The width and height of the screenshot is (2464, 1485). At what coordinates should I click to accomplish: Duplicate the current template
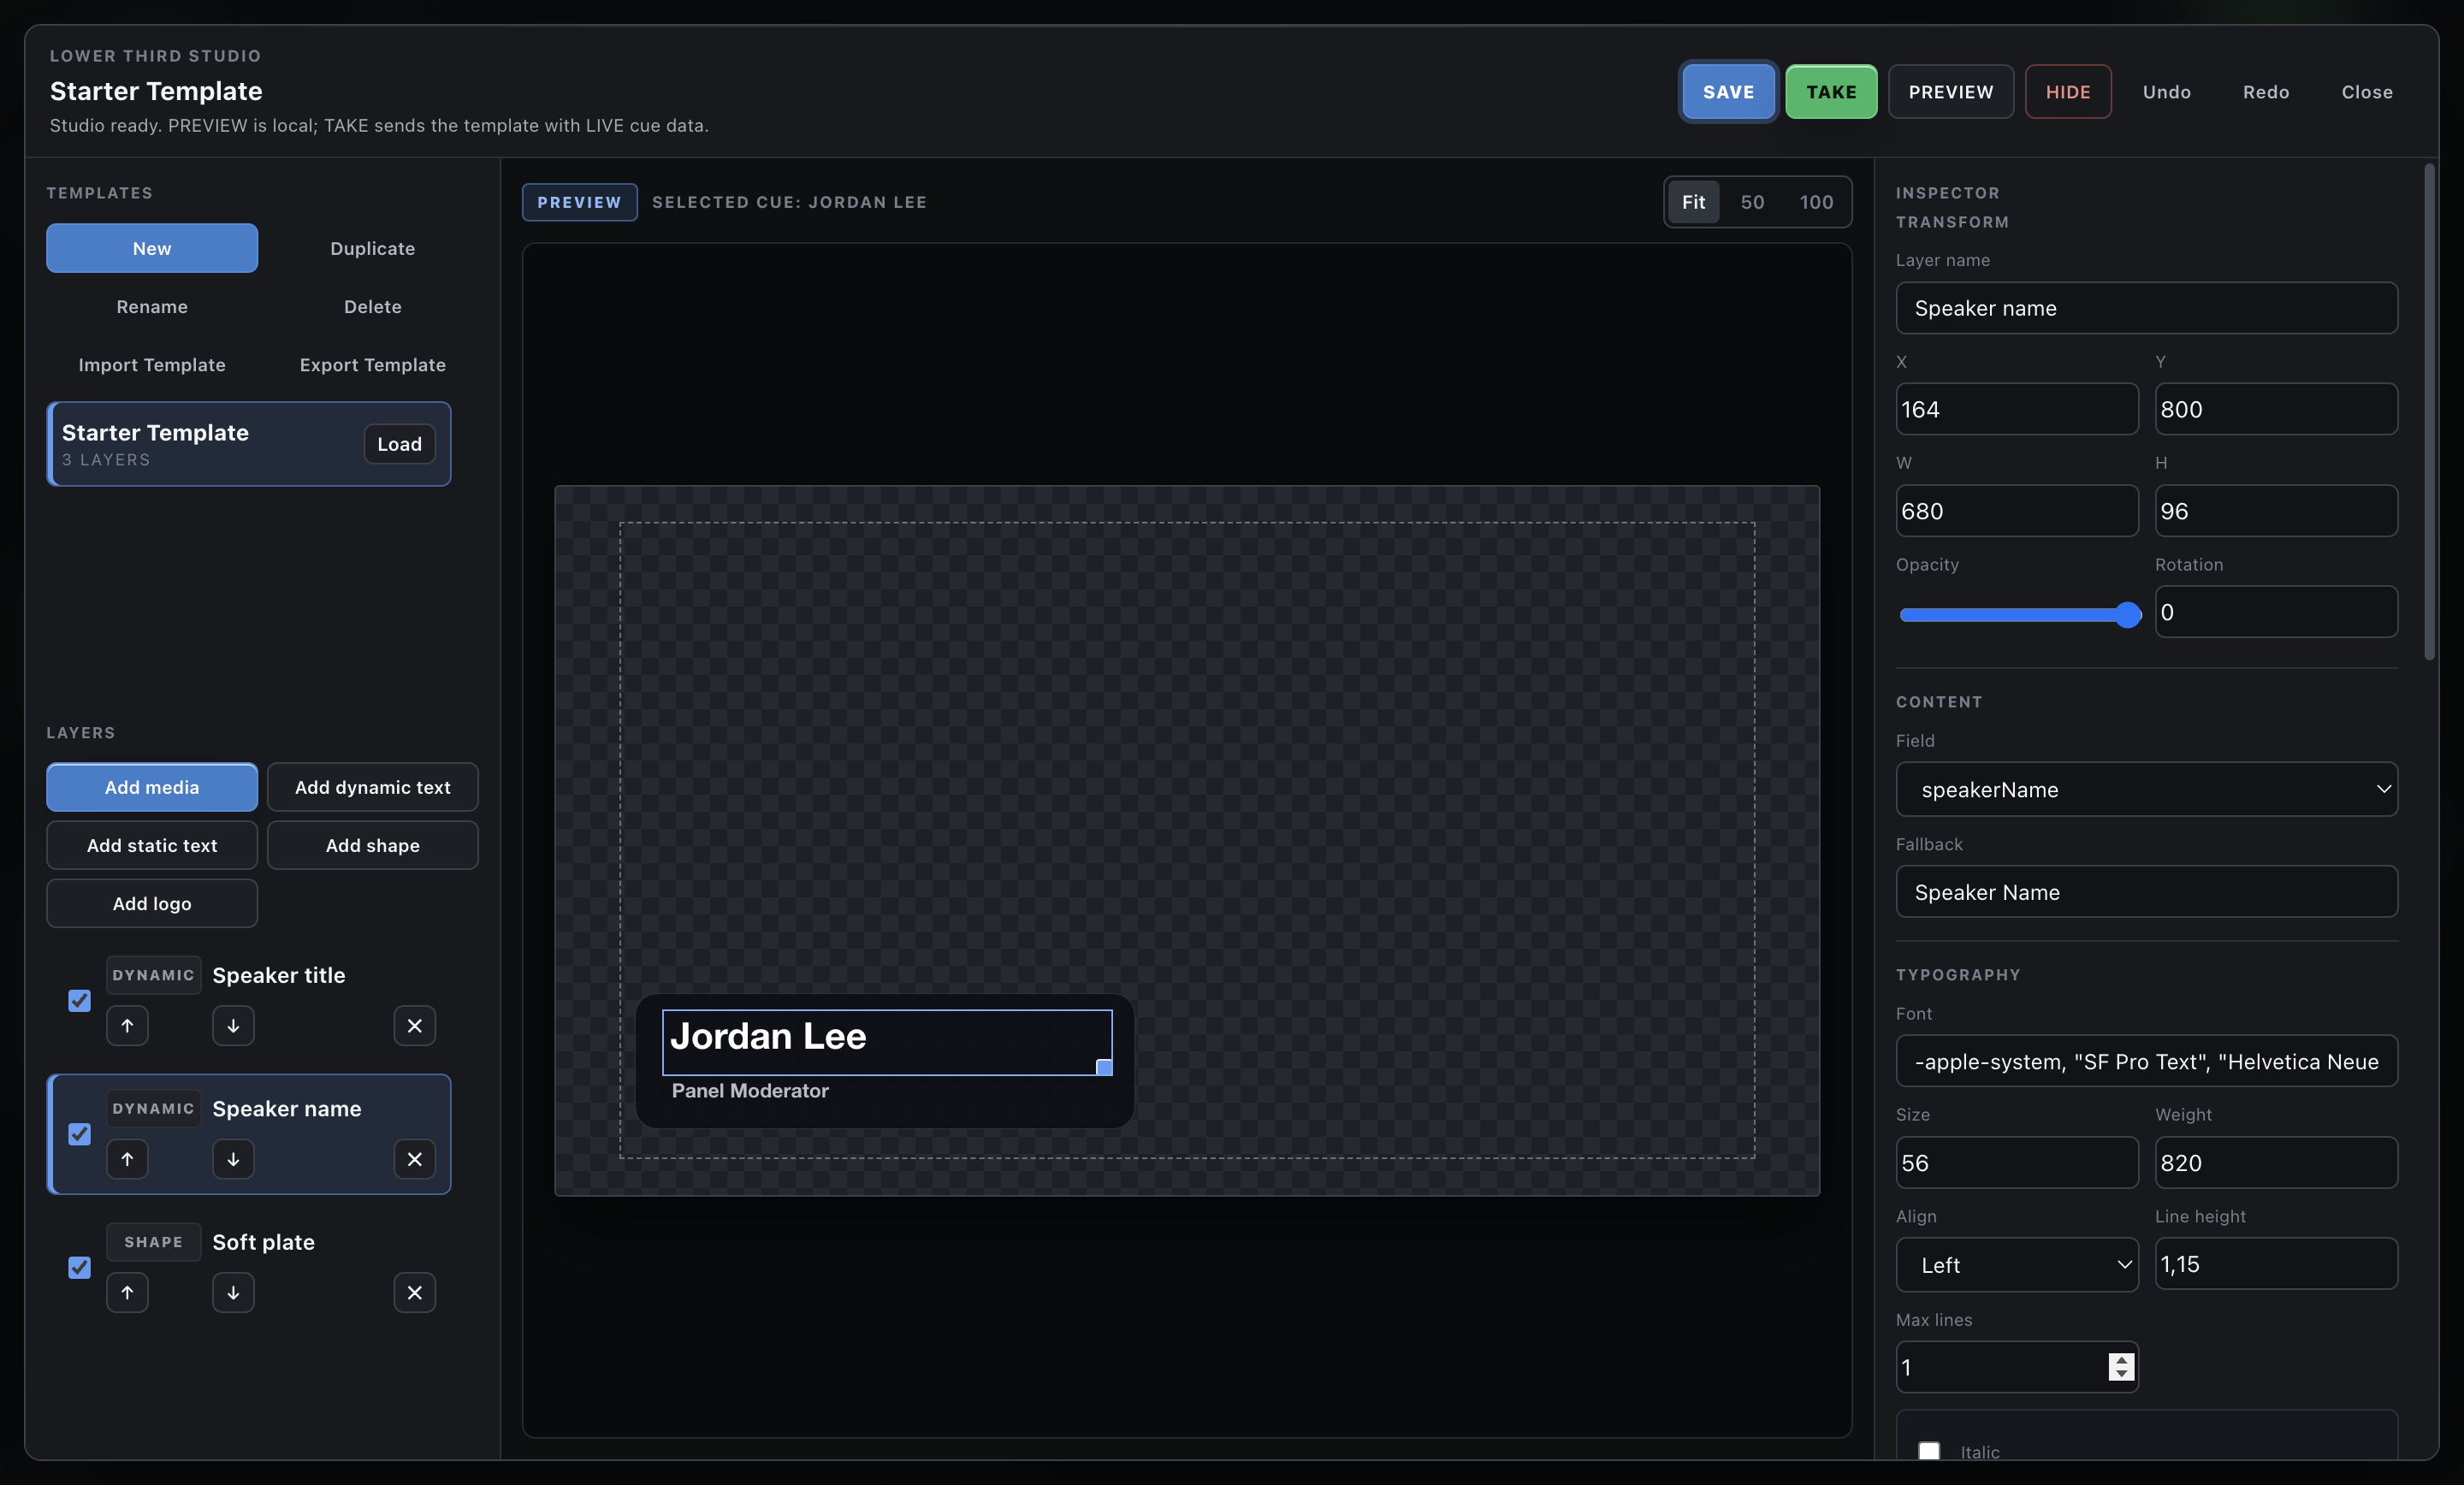(x=373, y=248)
